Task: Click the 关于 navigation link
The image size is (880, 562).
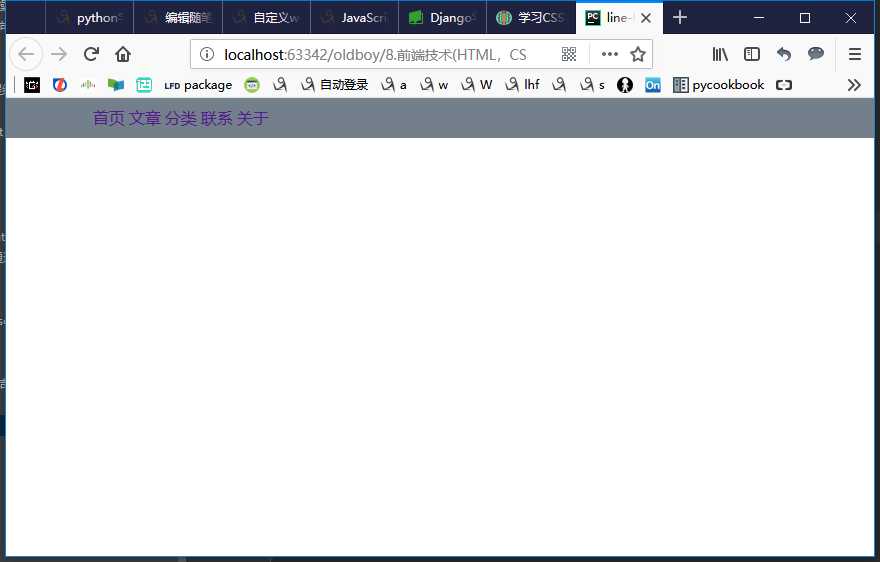Action: point(253,118)
